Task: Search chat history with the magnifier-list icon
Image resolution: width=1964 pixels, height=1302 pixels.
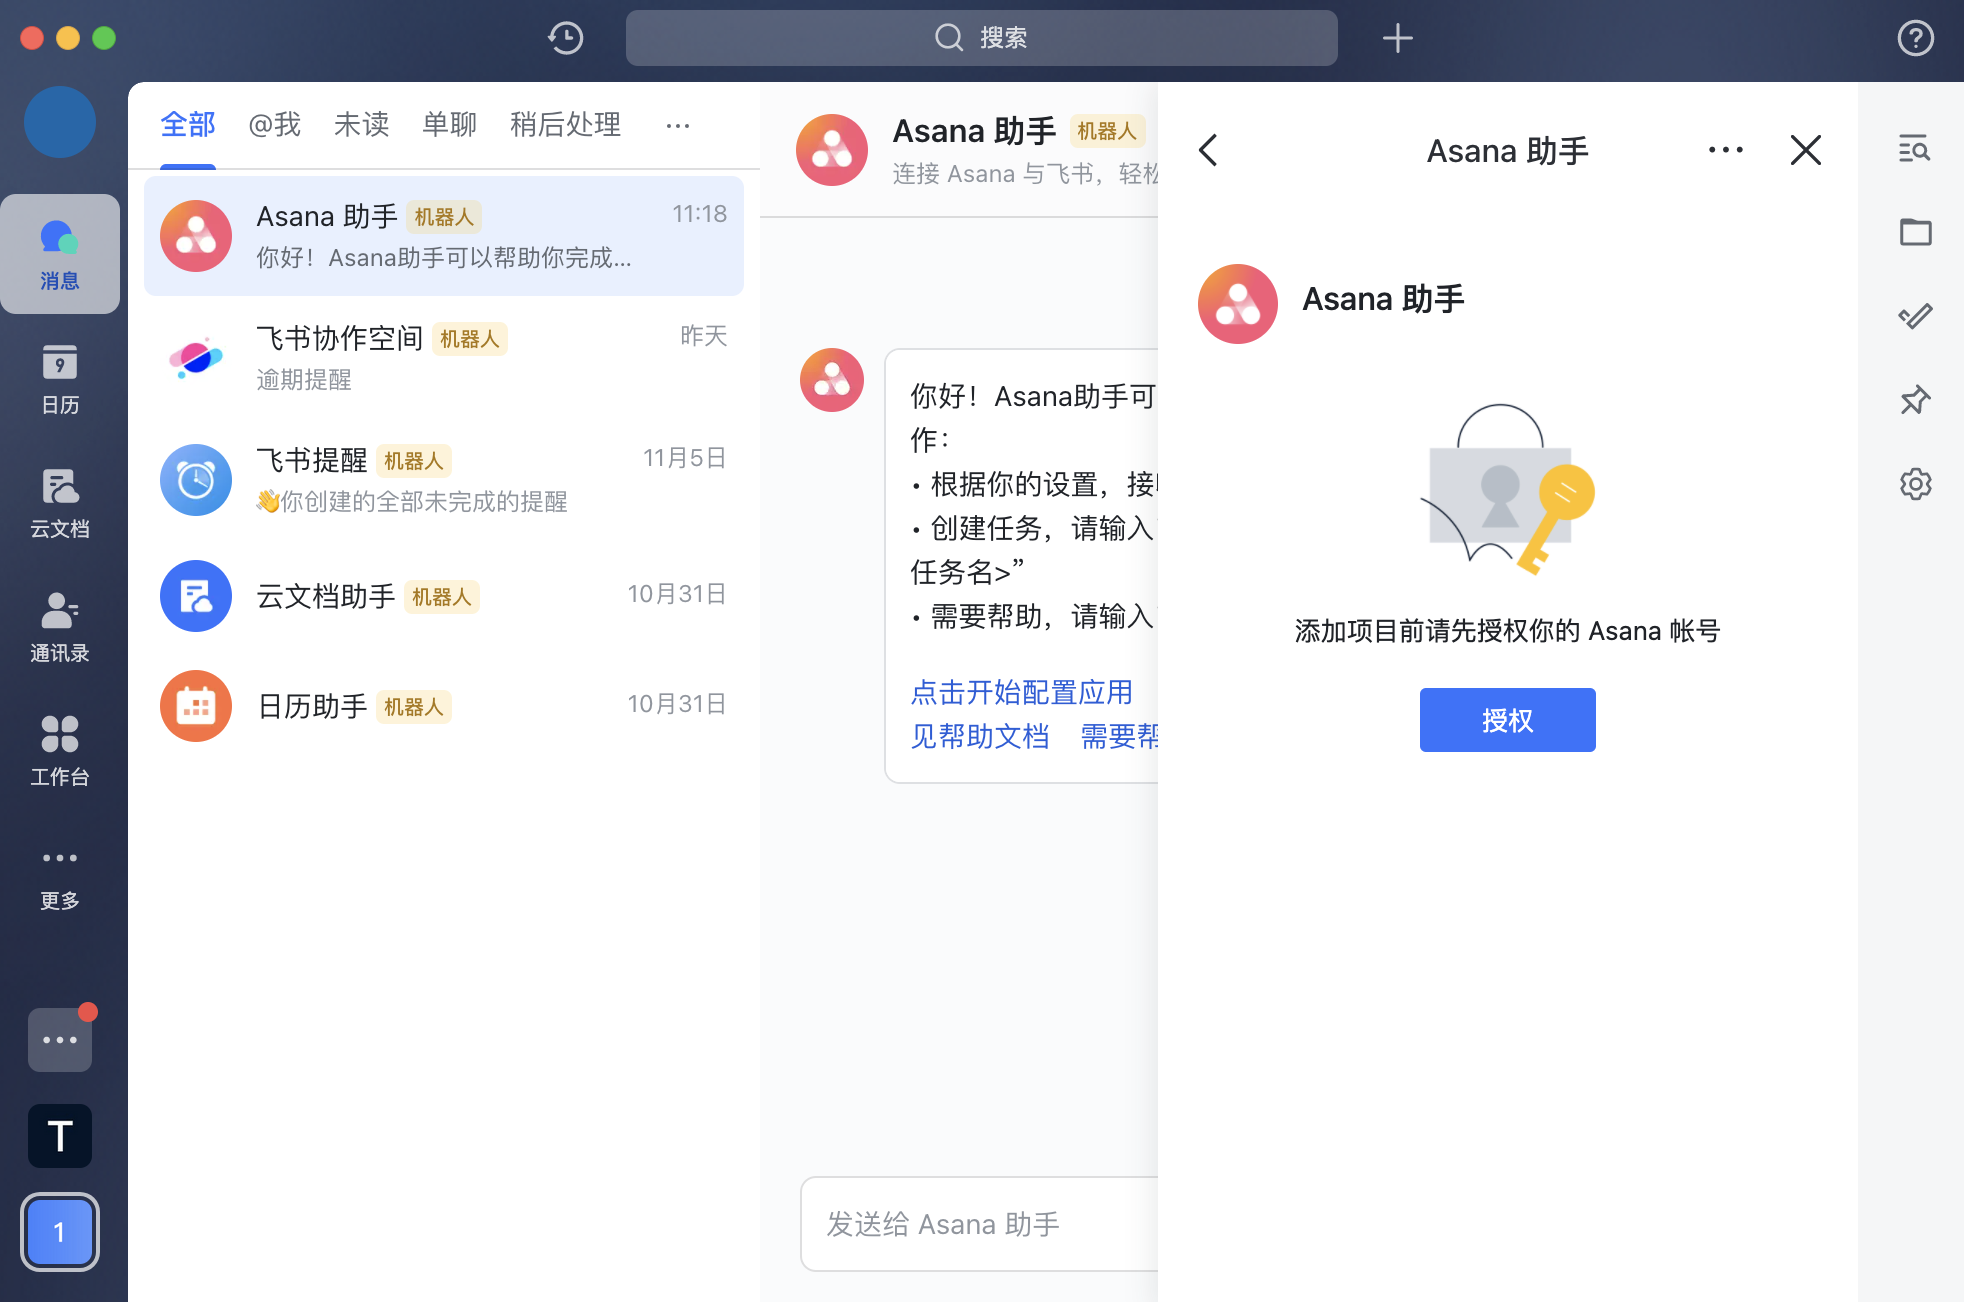Action: [x=1915, y=149]
